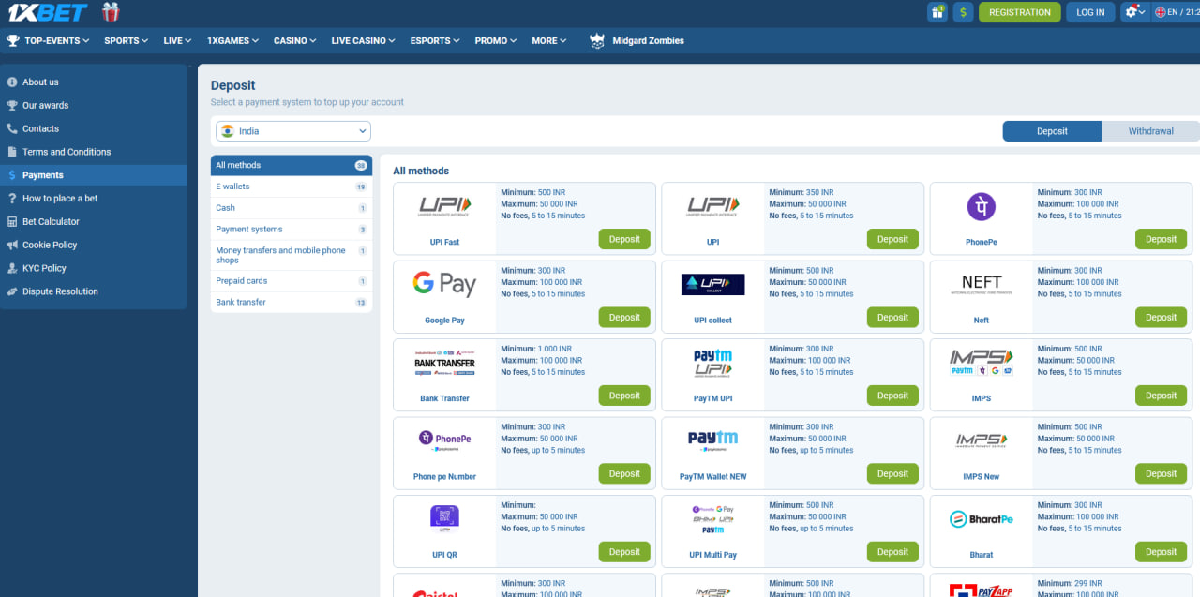Expand the ESPORTS menu

pos(435,41)
